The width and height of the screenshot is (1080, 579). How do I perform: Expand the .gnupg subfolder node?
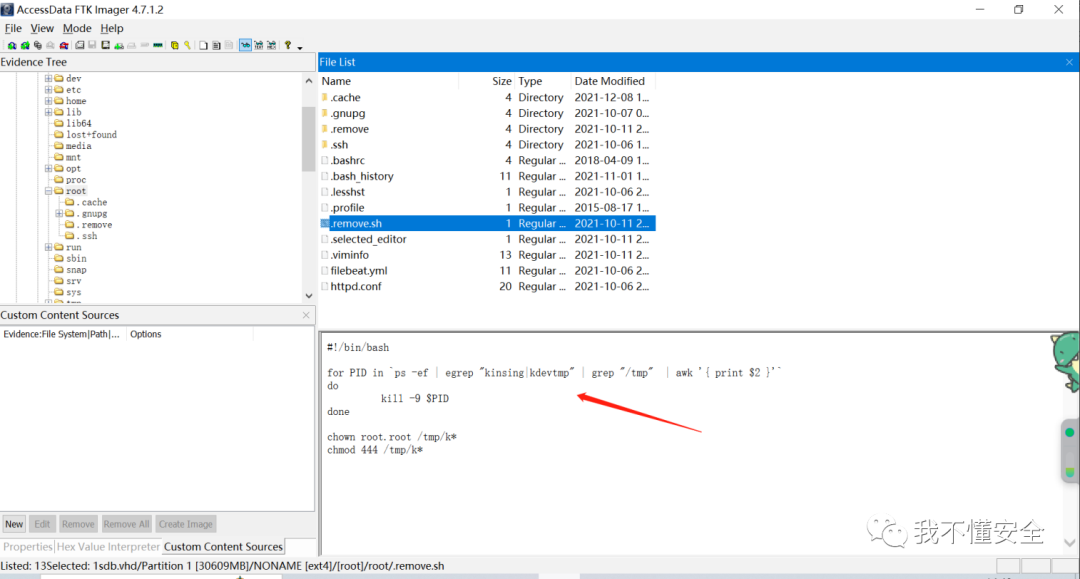tap(59, 213)
